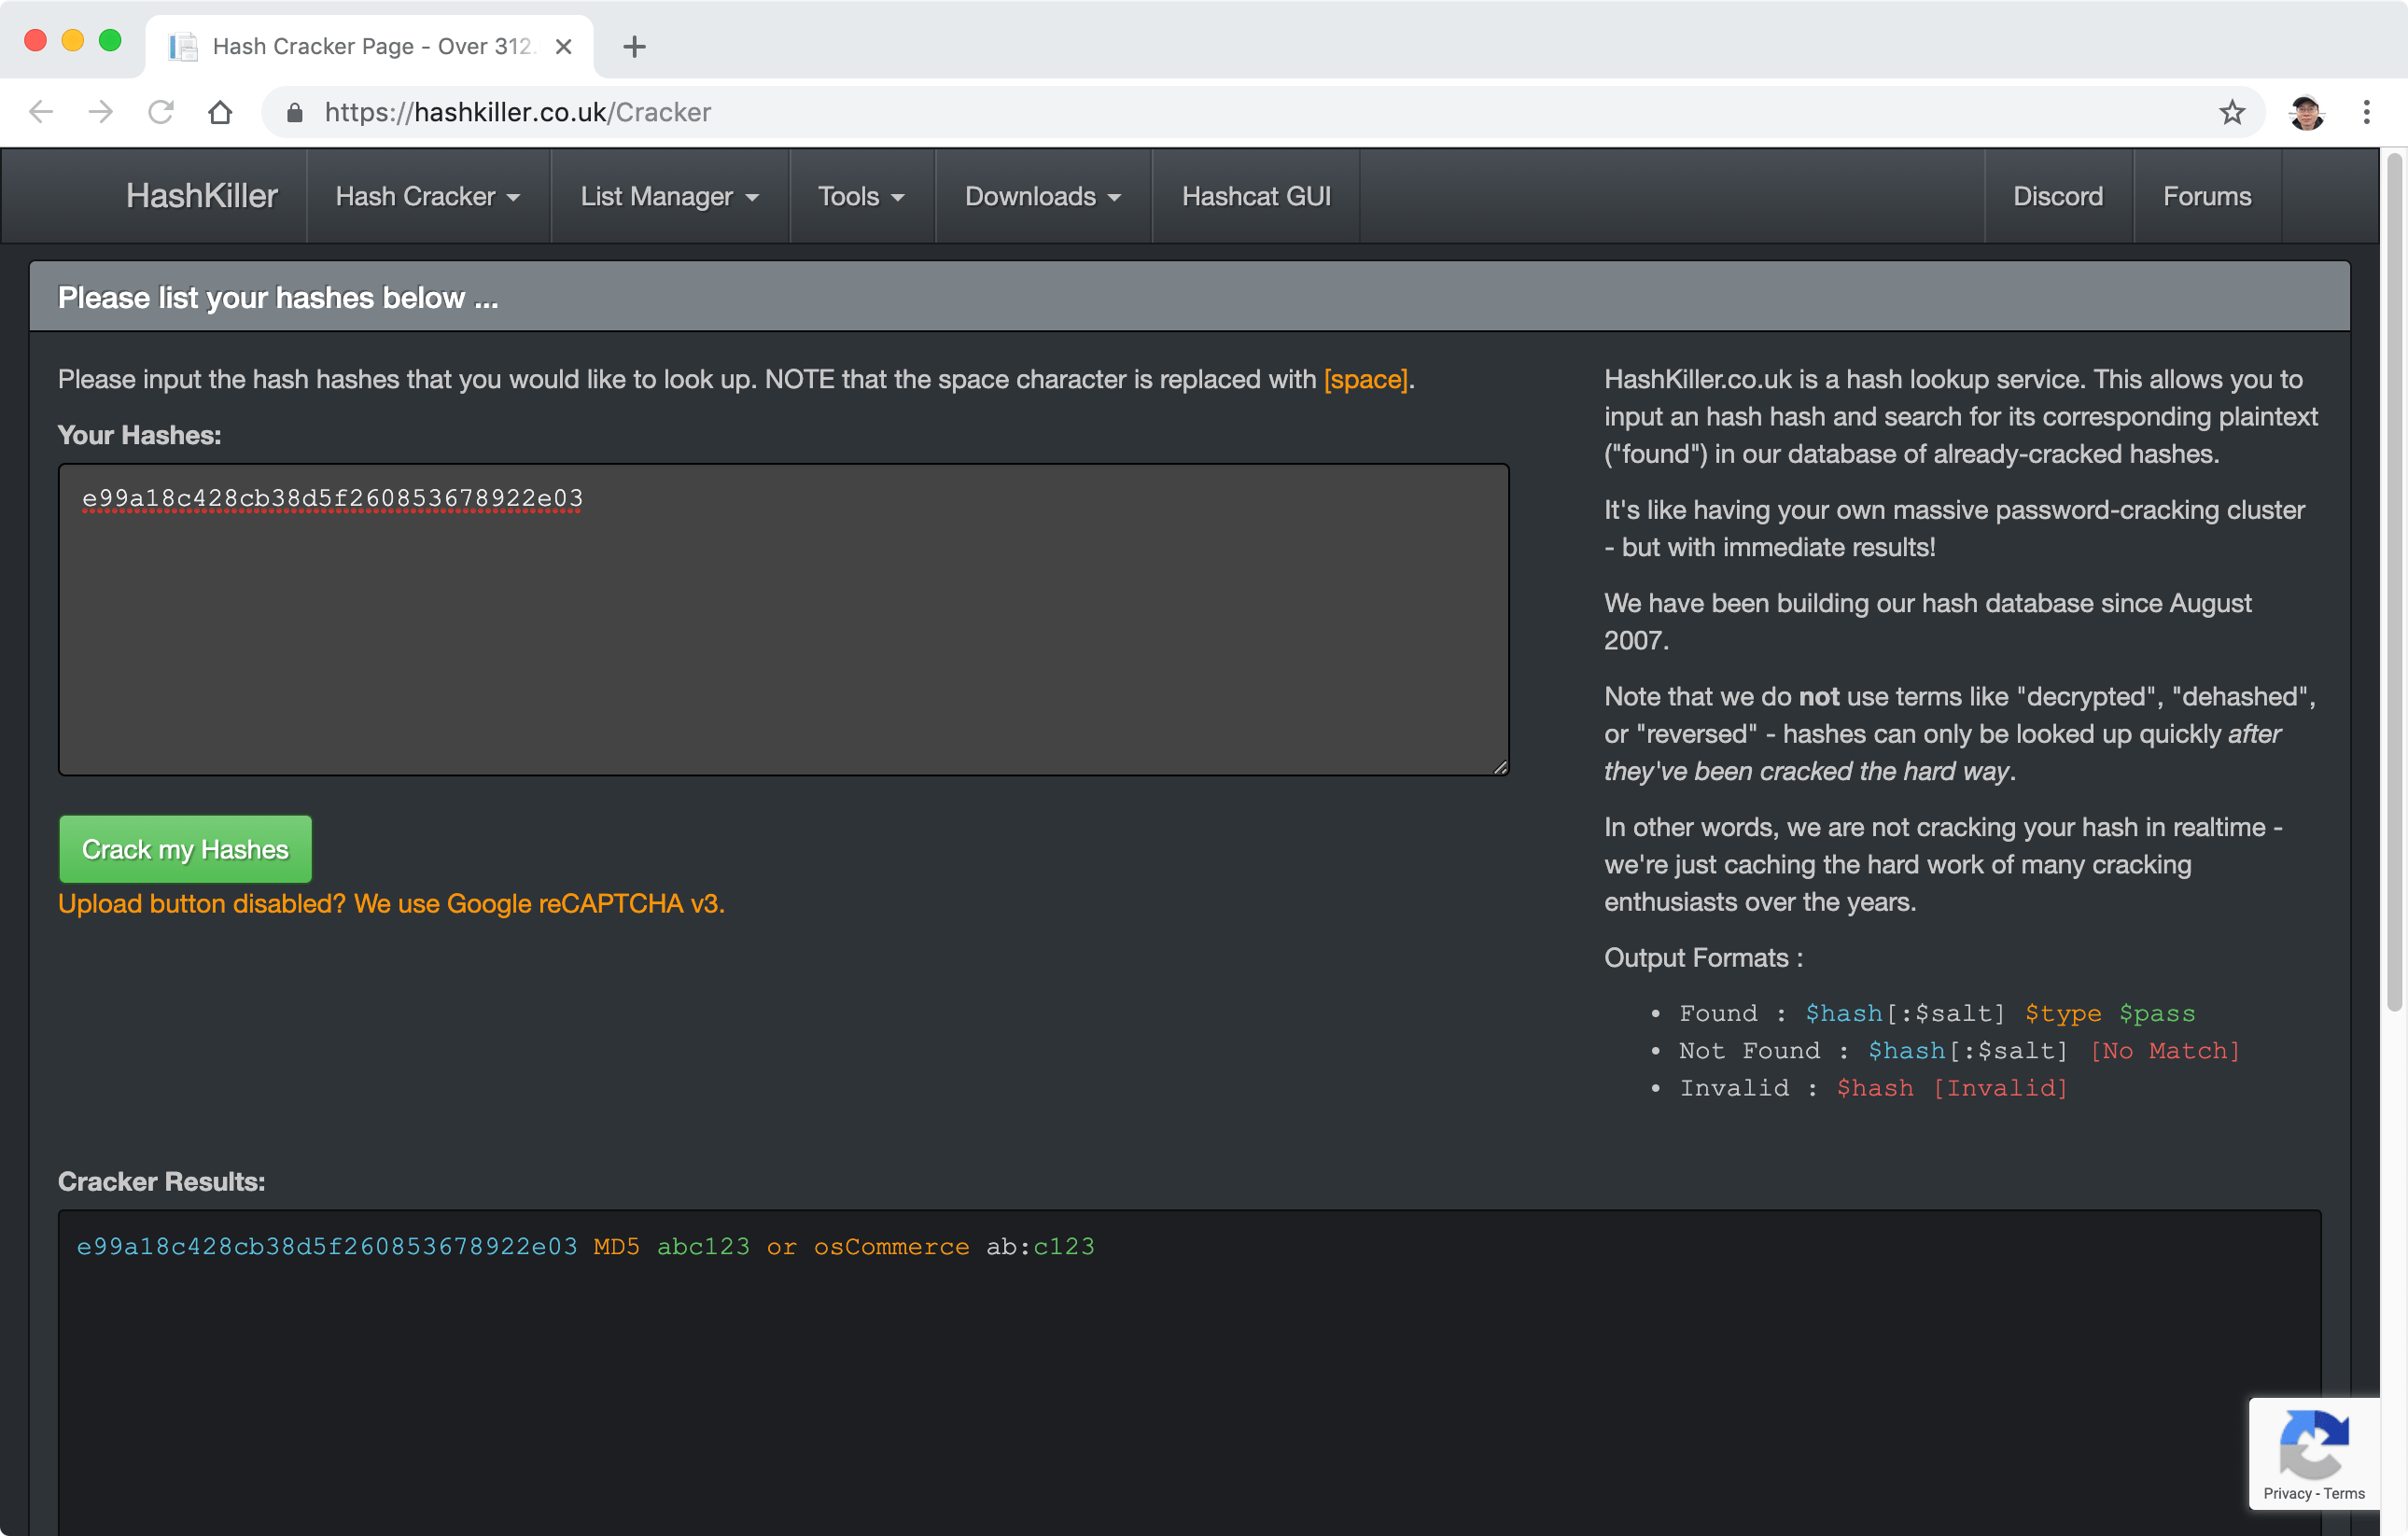
Task: Click the result hash e99a18c428cb38d5f260853678922e03
Action: (327, 1246)
